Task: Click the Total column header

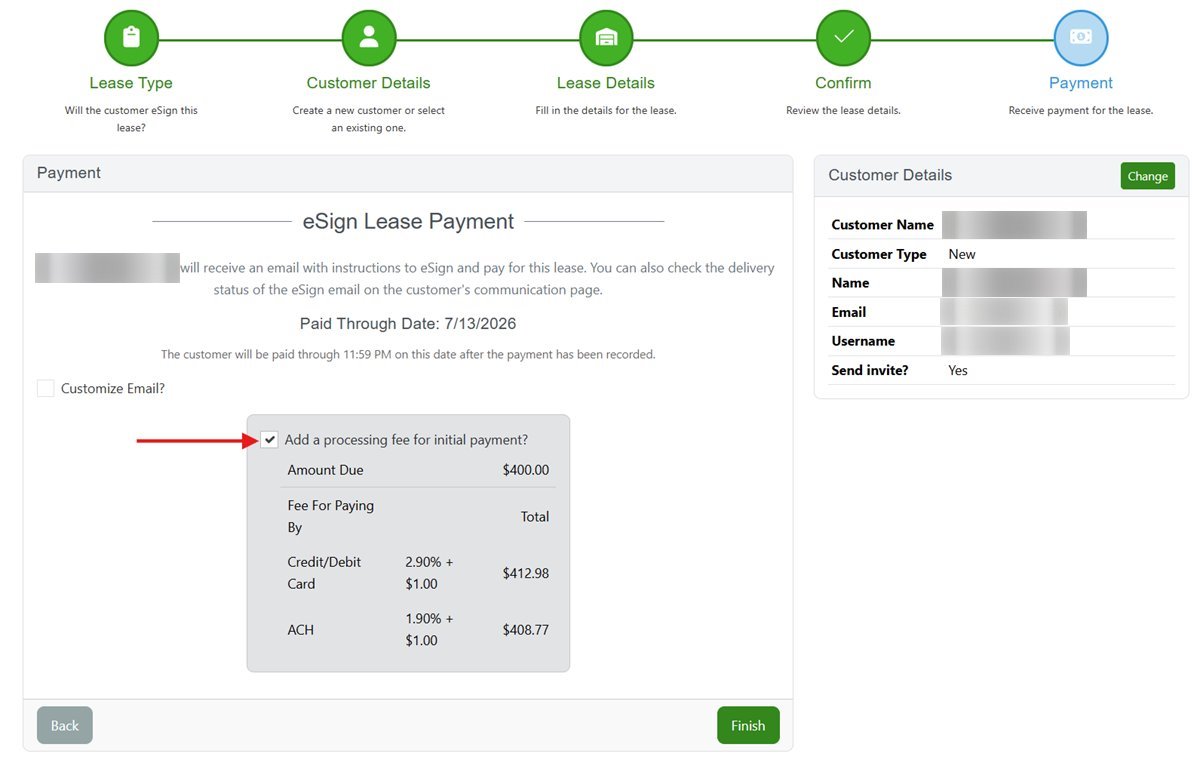Action: [535, 517]
